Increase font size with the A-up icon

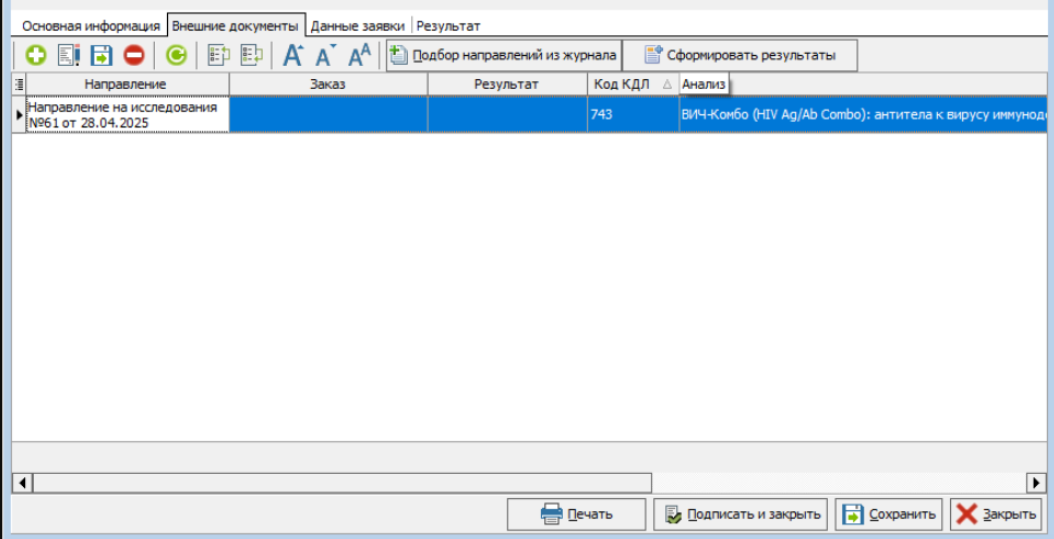pyautogui.click(x=293, y=56)
